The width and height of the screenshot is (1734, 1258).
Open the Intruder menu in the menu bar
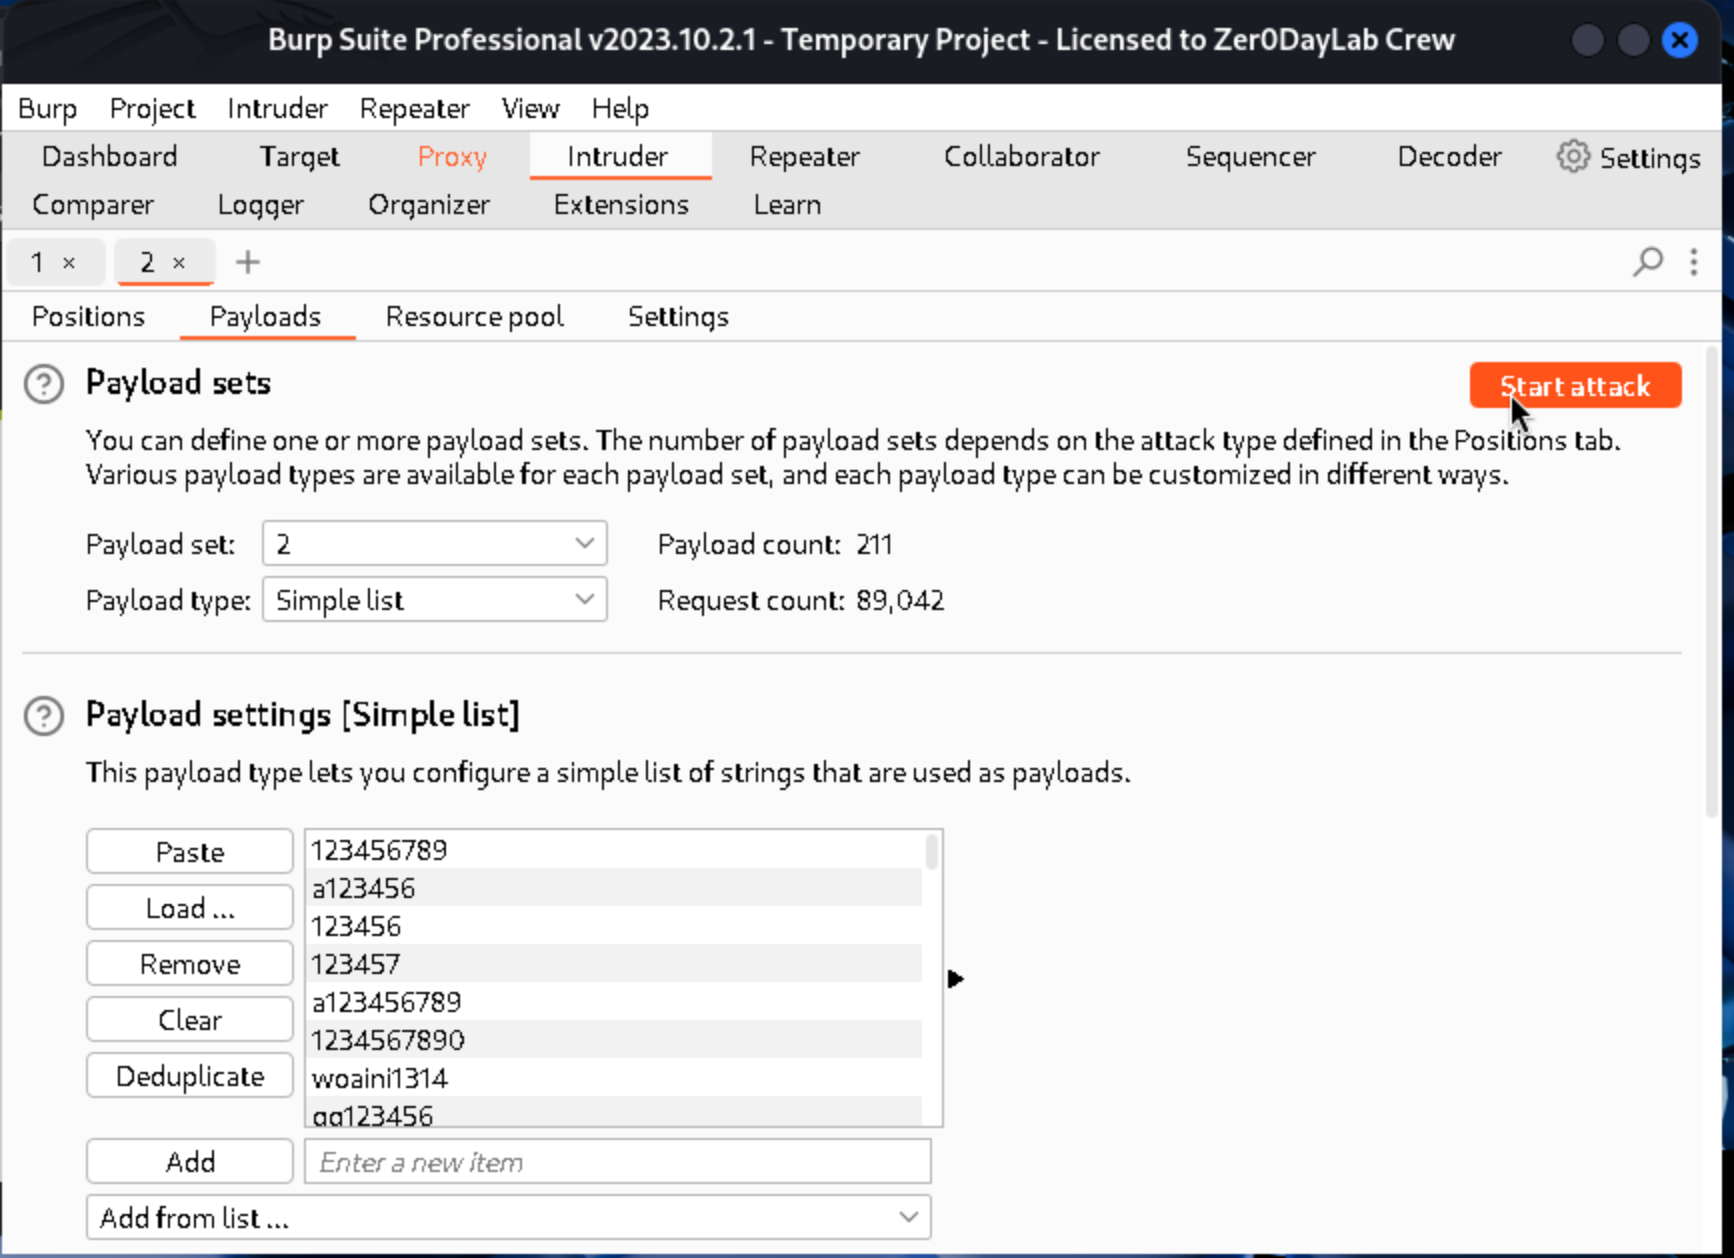277,108
